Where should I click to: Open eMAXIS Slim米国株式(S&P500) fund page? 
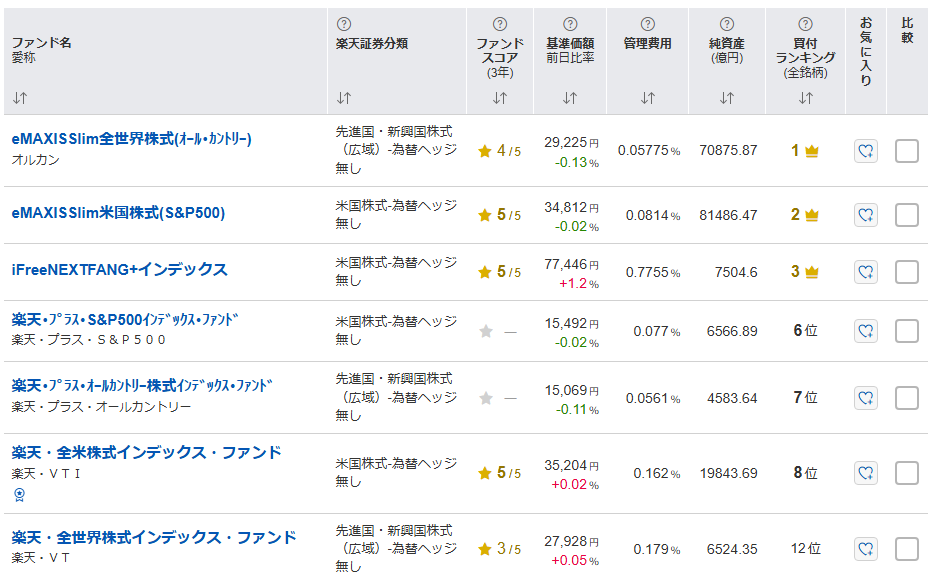118,213
